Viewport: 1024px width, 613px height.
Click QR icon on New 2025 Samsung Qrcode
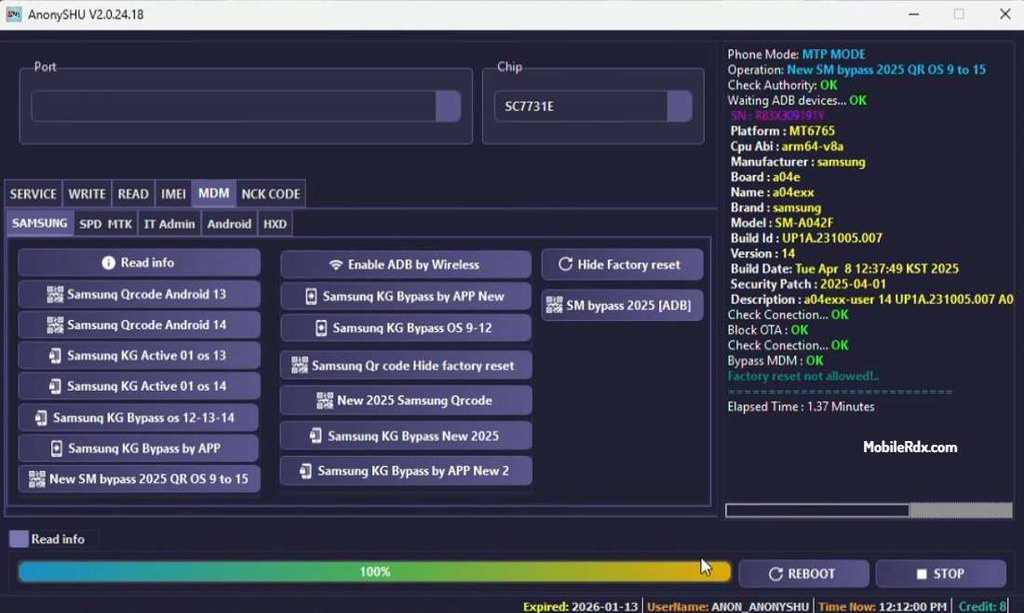[x=325, y=401]
